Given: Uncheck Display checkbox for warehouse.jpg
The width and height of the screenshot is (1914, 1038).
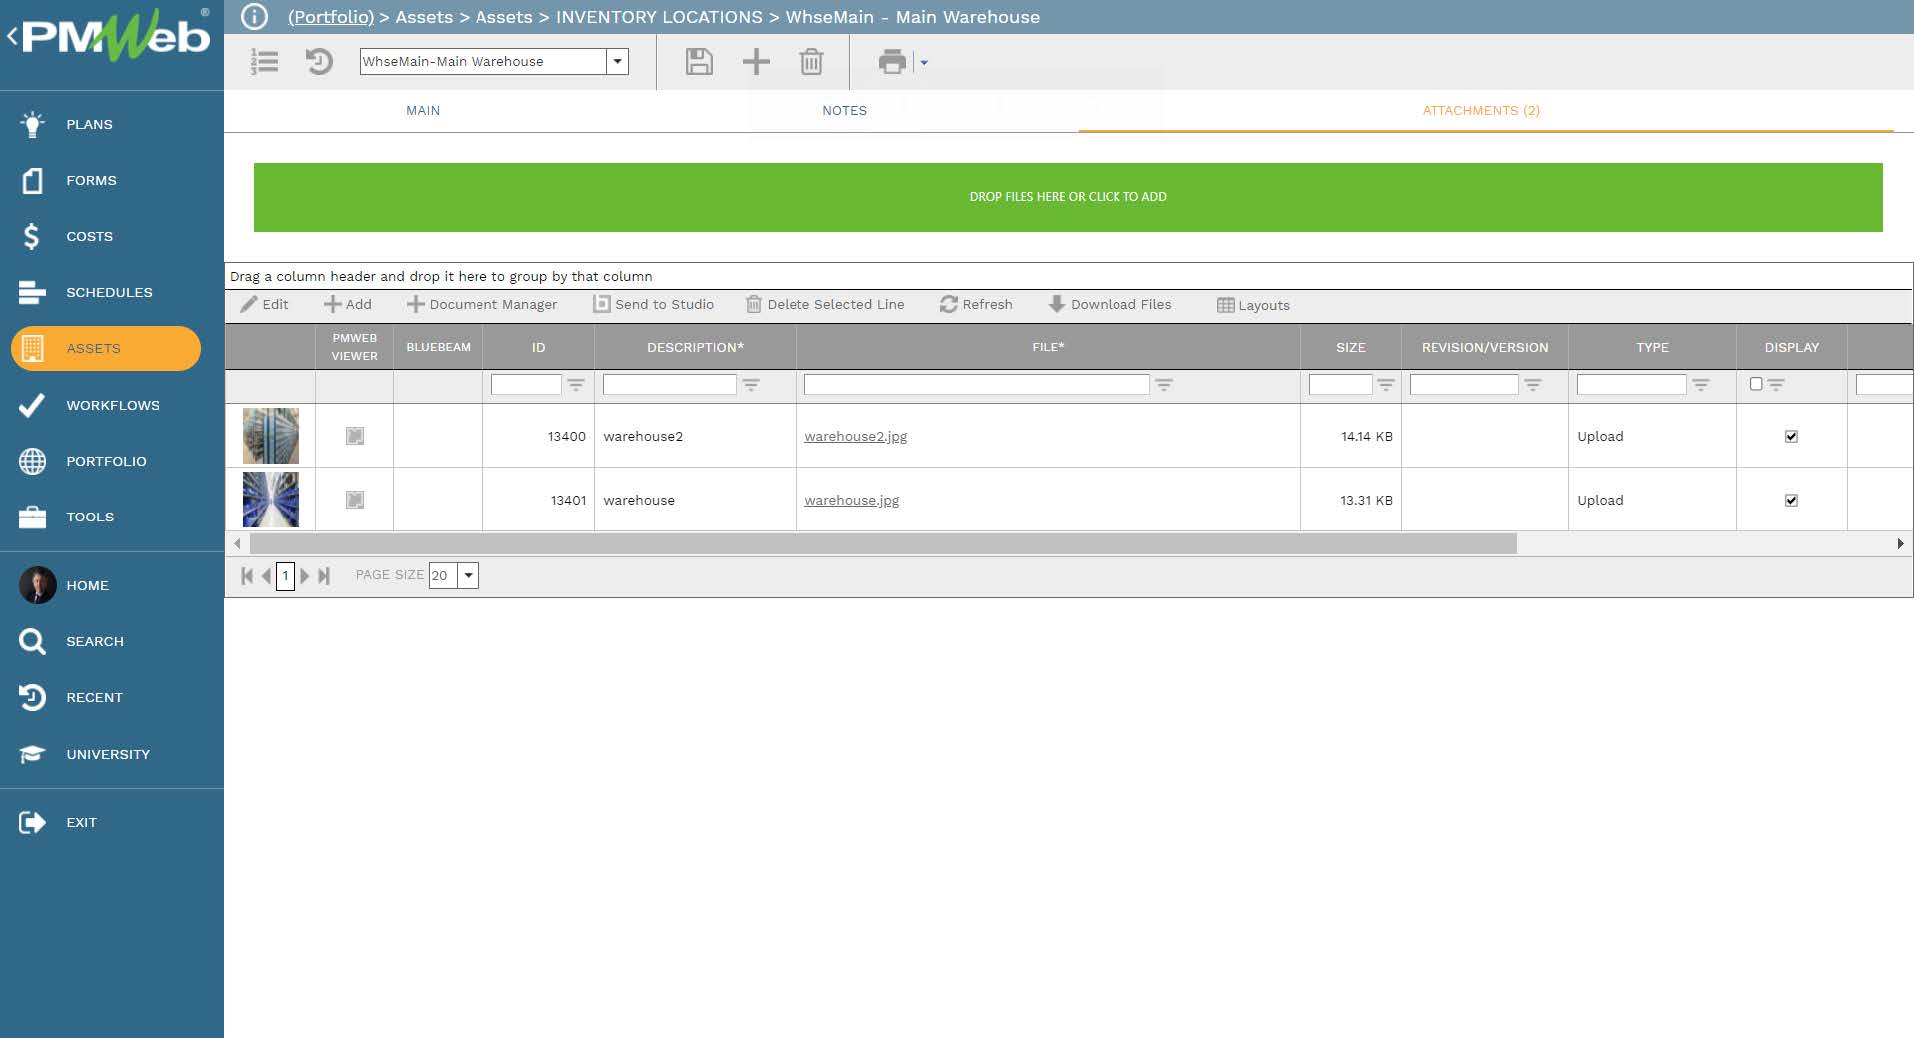Looking at the screenshot, I should coord(1791,500).
